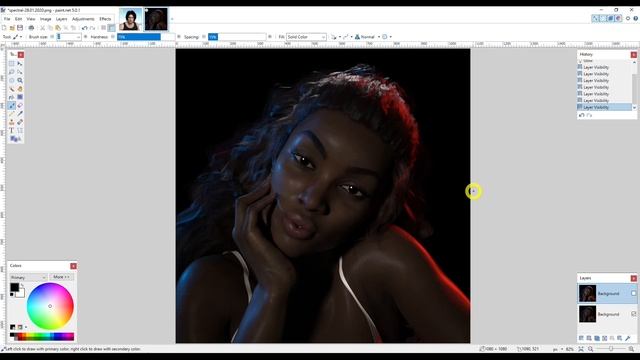Select the Move Selected Pixels tool

click(x=20, y=64)
